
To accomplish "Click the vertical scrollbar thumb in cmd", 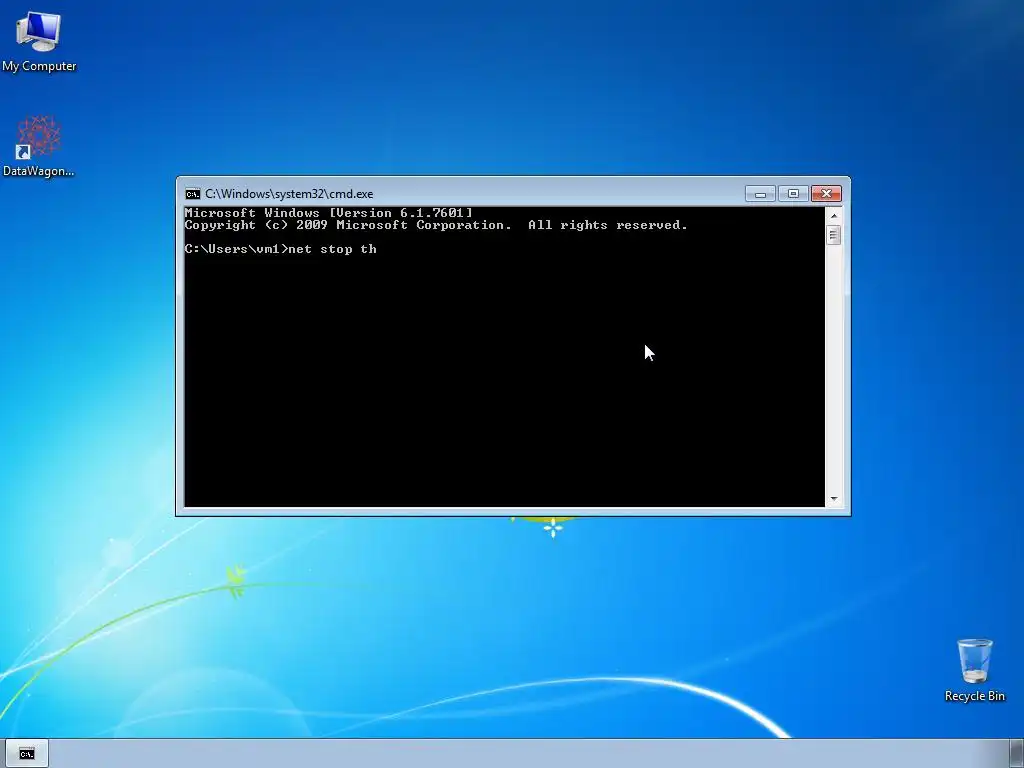I will pos(833,235).
